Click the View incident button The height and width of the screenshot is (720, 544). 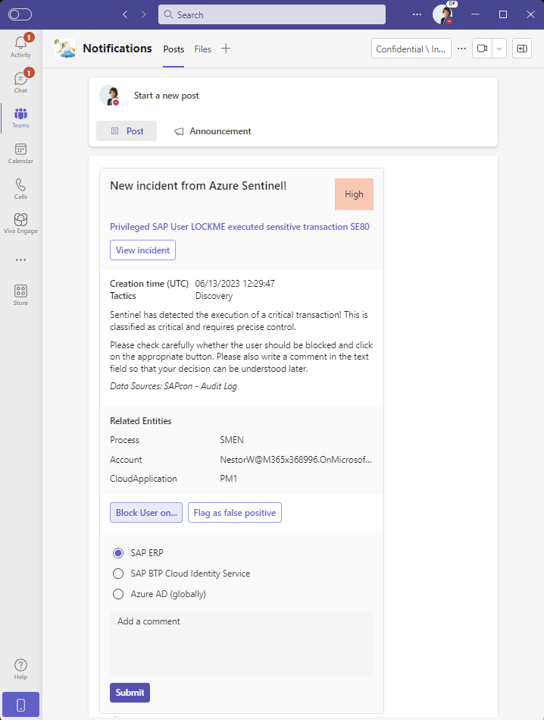[x=143, y=250]
